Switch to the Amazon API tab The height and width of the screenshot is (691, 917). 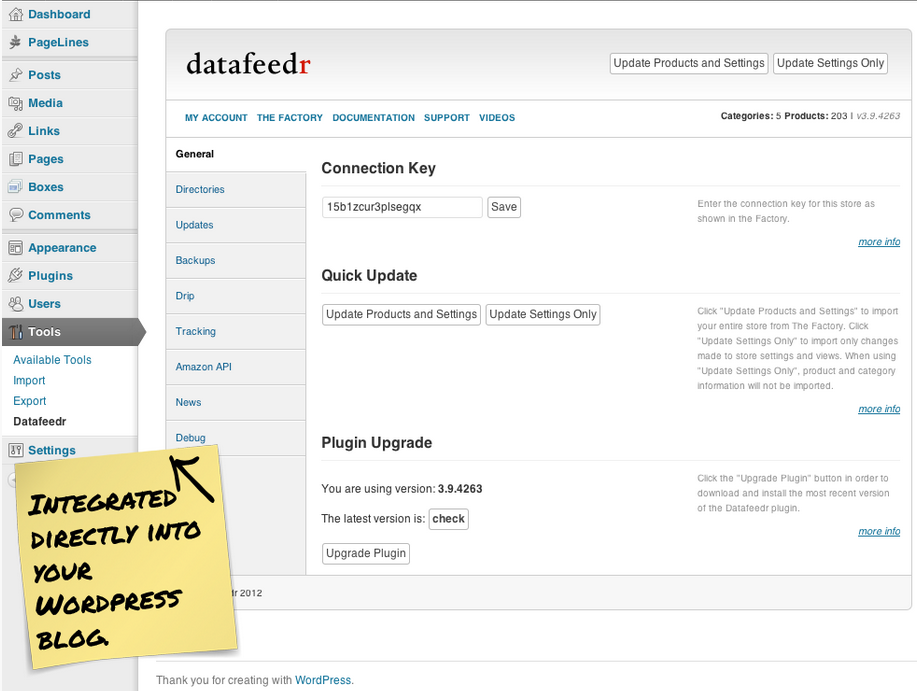coord(236,367)
